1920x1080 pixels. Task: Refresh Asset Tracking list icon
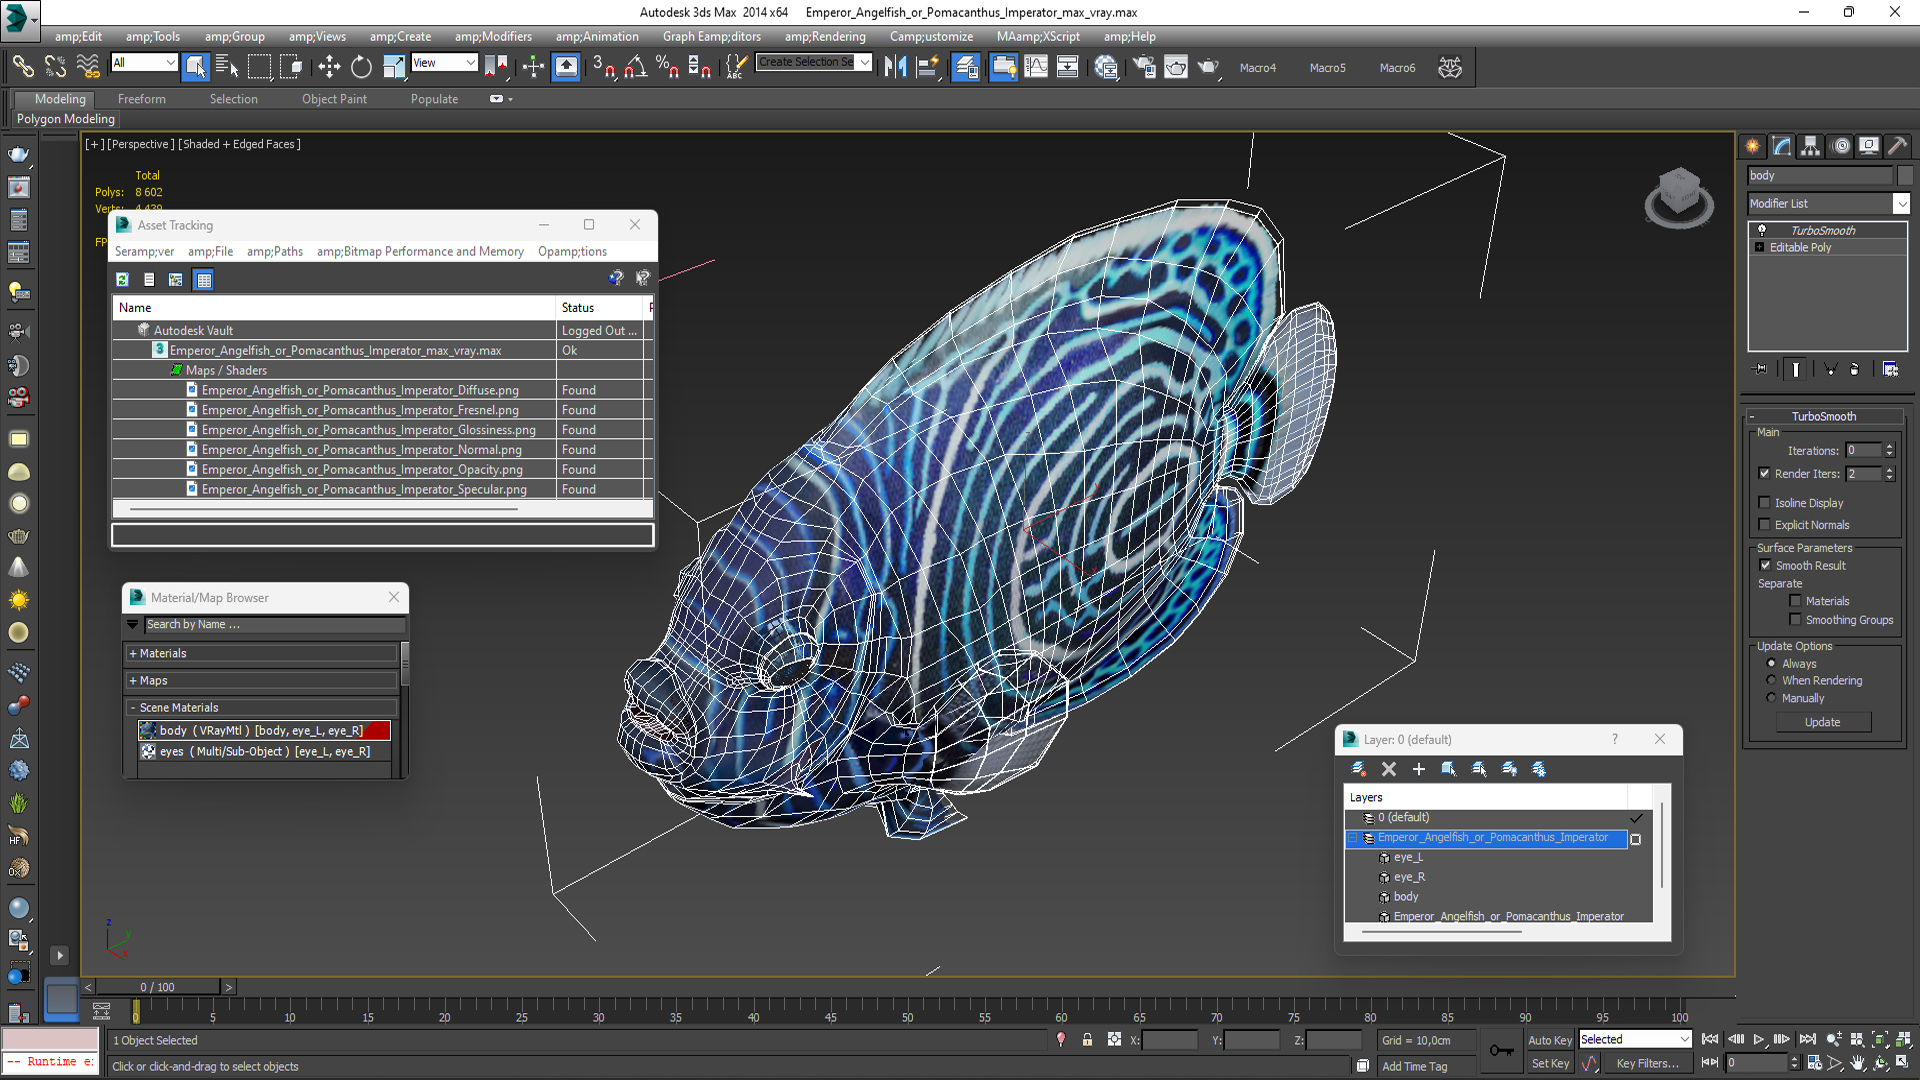(x=122, y=280)
